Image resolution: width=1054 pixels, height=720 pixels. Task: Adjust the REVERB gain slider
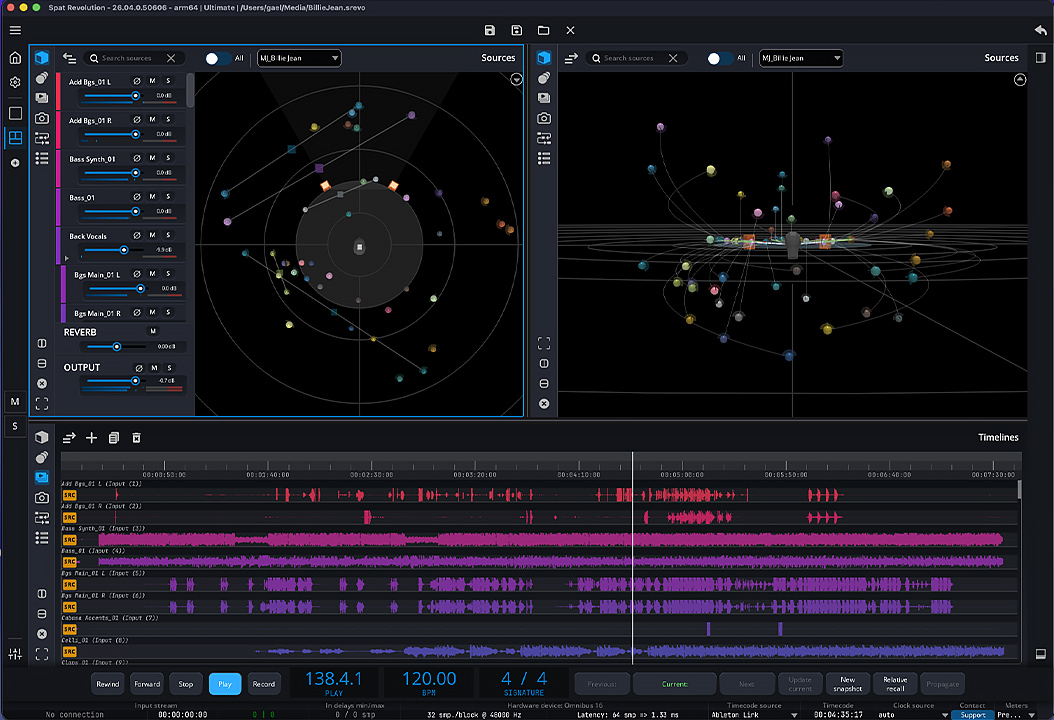117,346
